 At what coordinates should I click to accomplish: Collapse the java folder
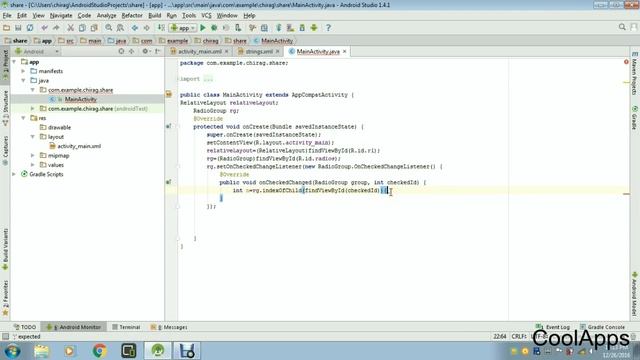(23, 80)
